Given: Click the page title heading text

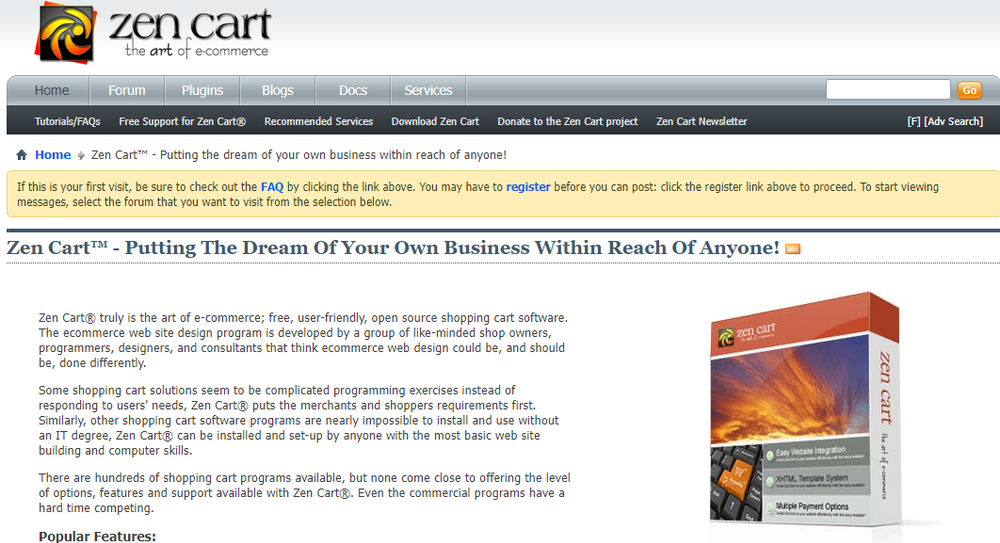Looking at the screenshot, I should (393, 248).
